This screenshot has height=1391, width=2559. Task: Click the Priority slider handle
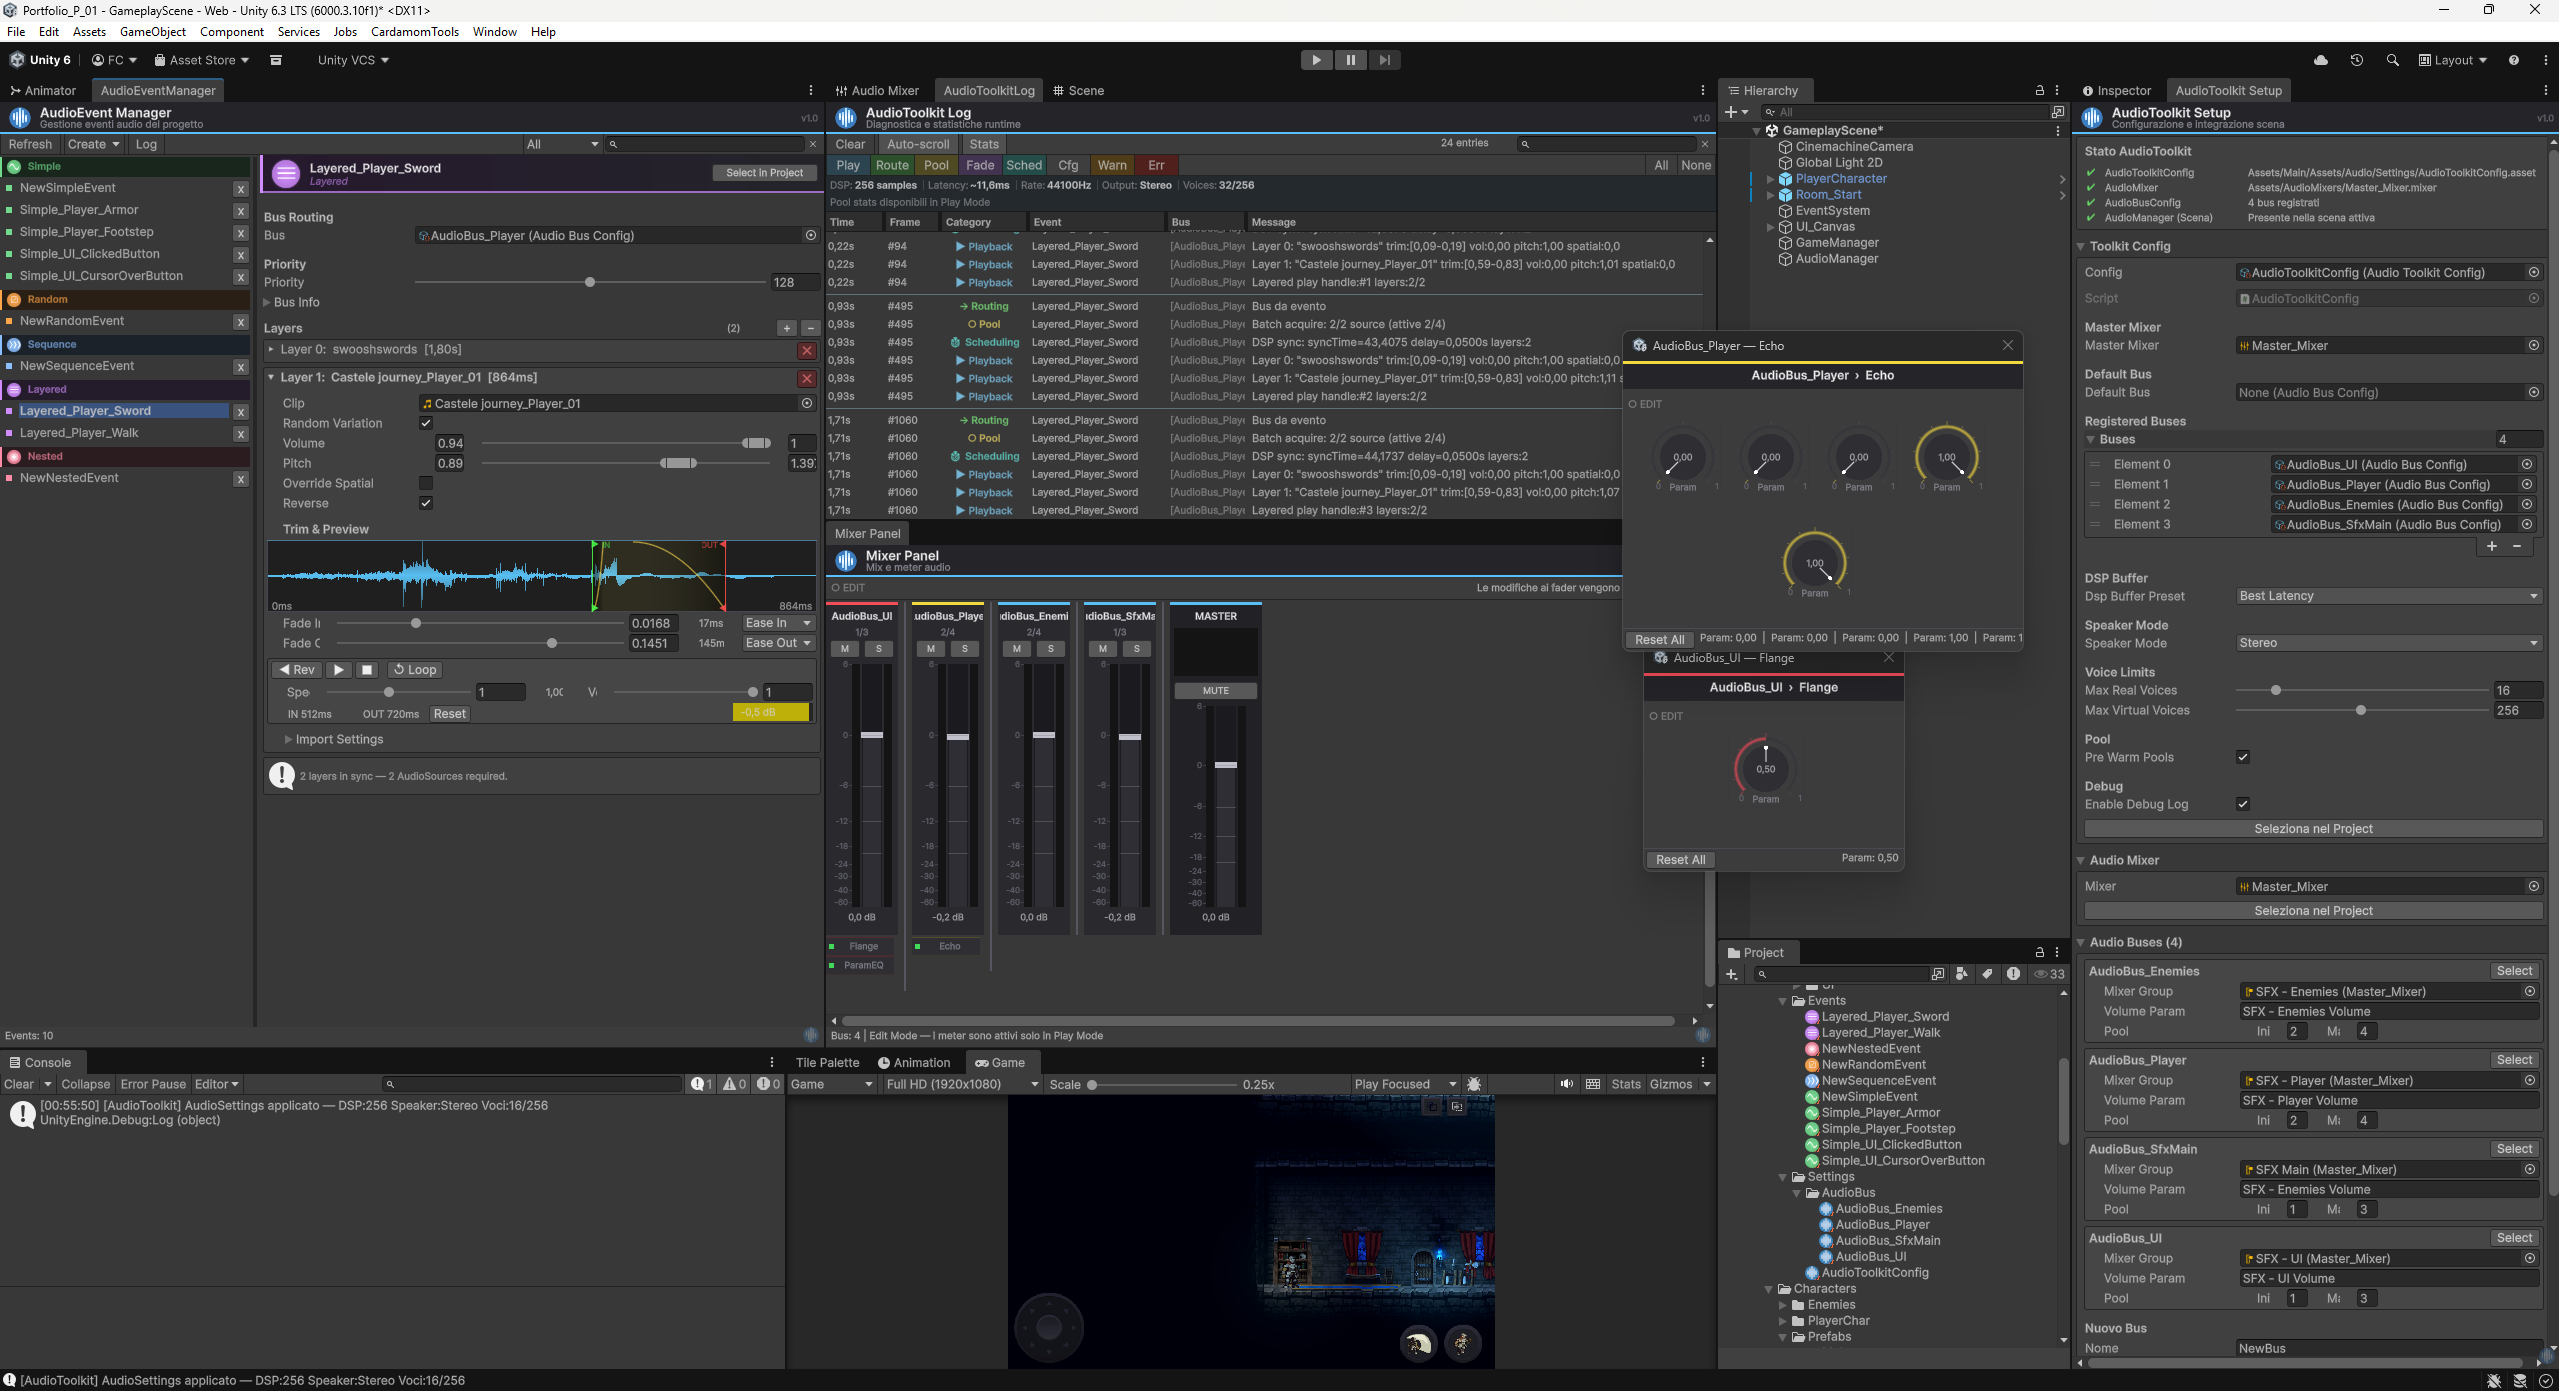click(x=589, y=282)
